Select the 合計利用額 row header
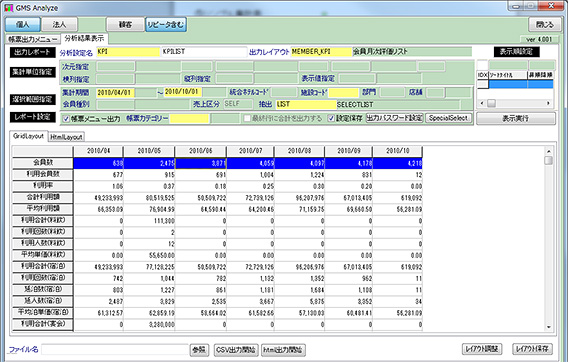Screen dimensions: 568x362 coord(43,197)
